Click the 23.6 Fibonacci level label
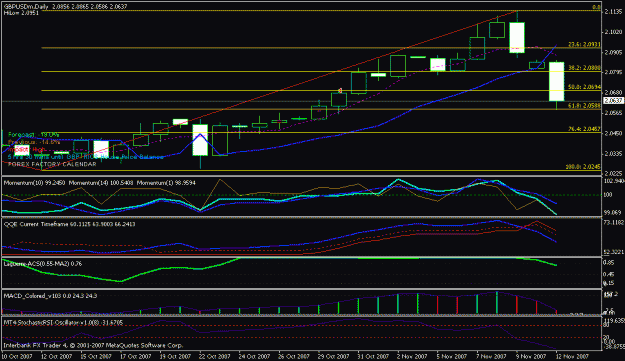The width and height of the screenshot is (625, 361). pos(584,45)
